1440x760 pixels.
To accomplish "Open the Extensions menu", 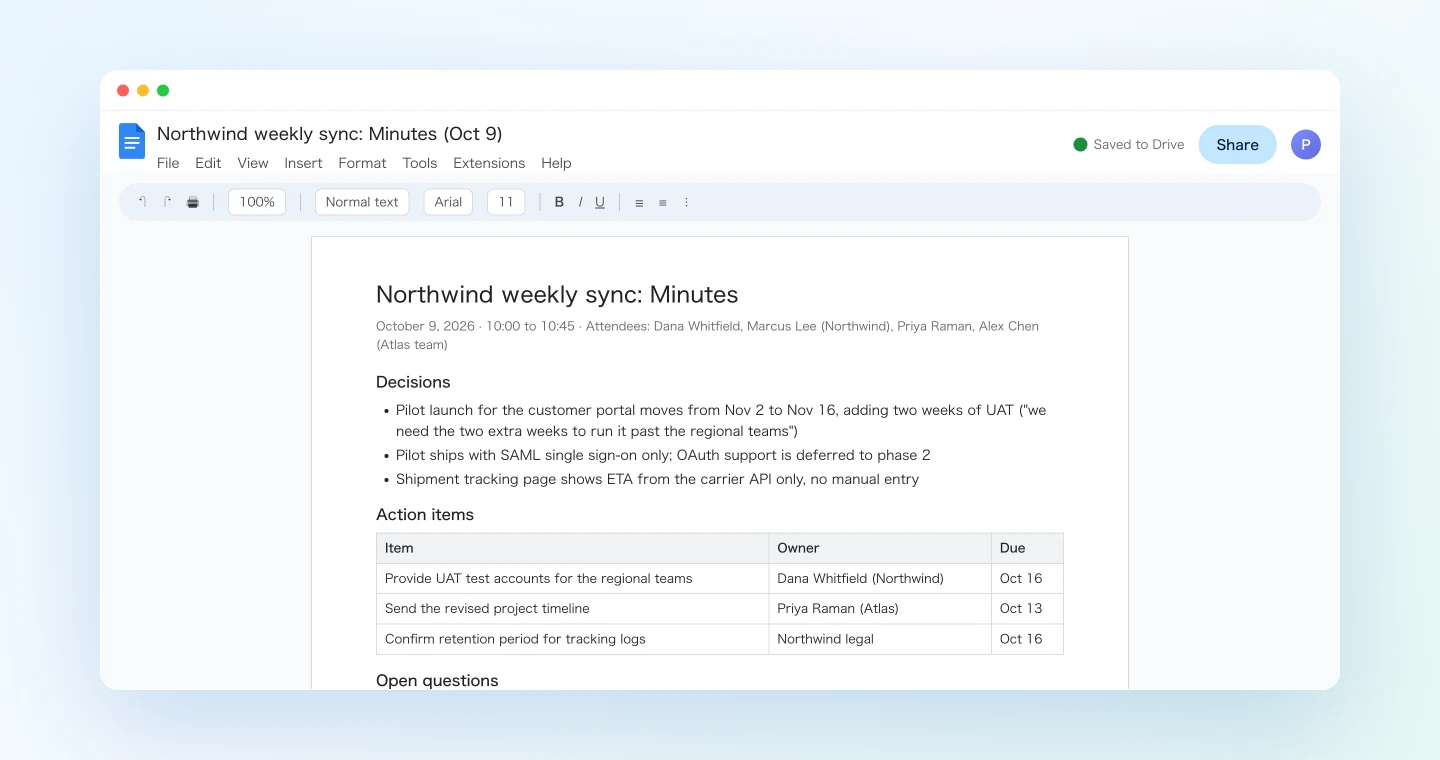I will coord(489,163).
